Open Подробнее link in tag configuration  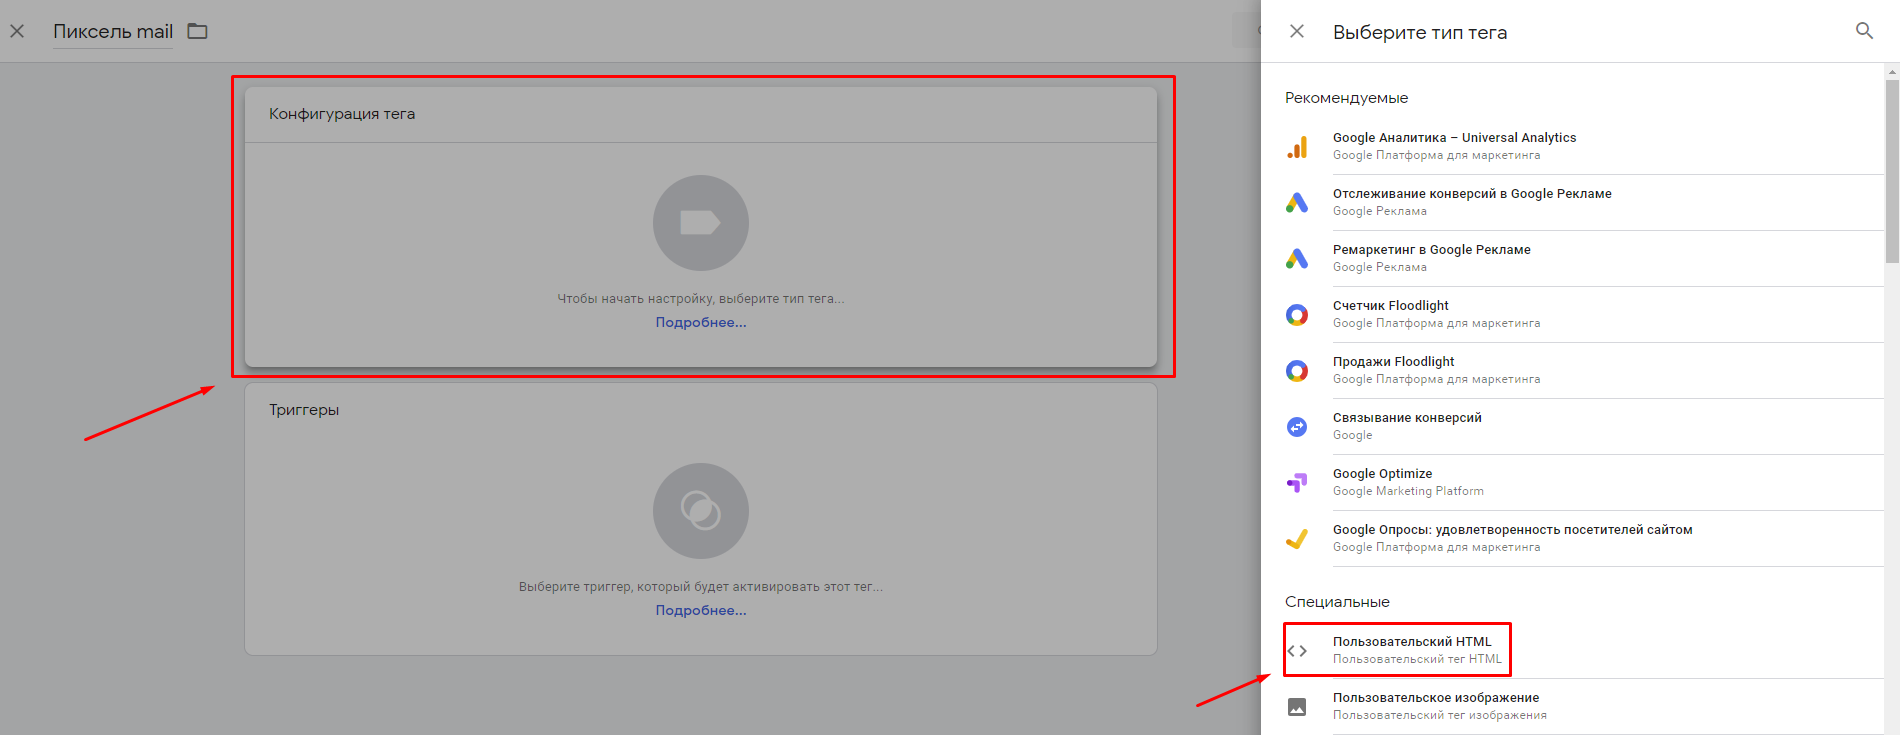click(700, 322)
